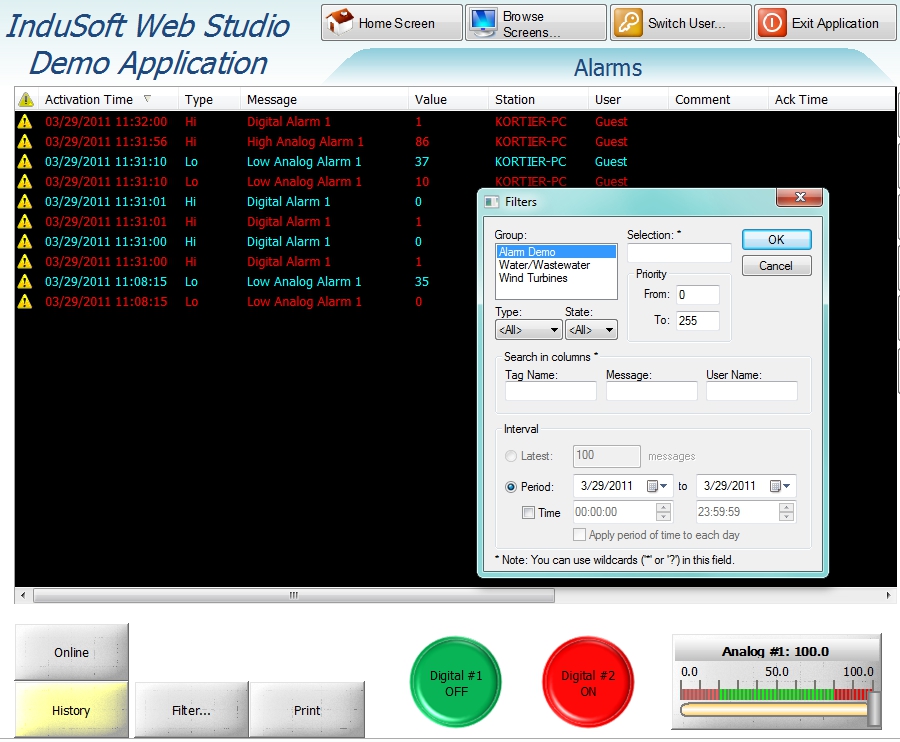Select the Latest radio button

511,456
